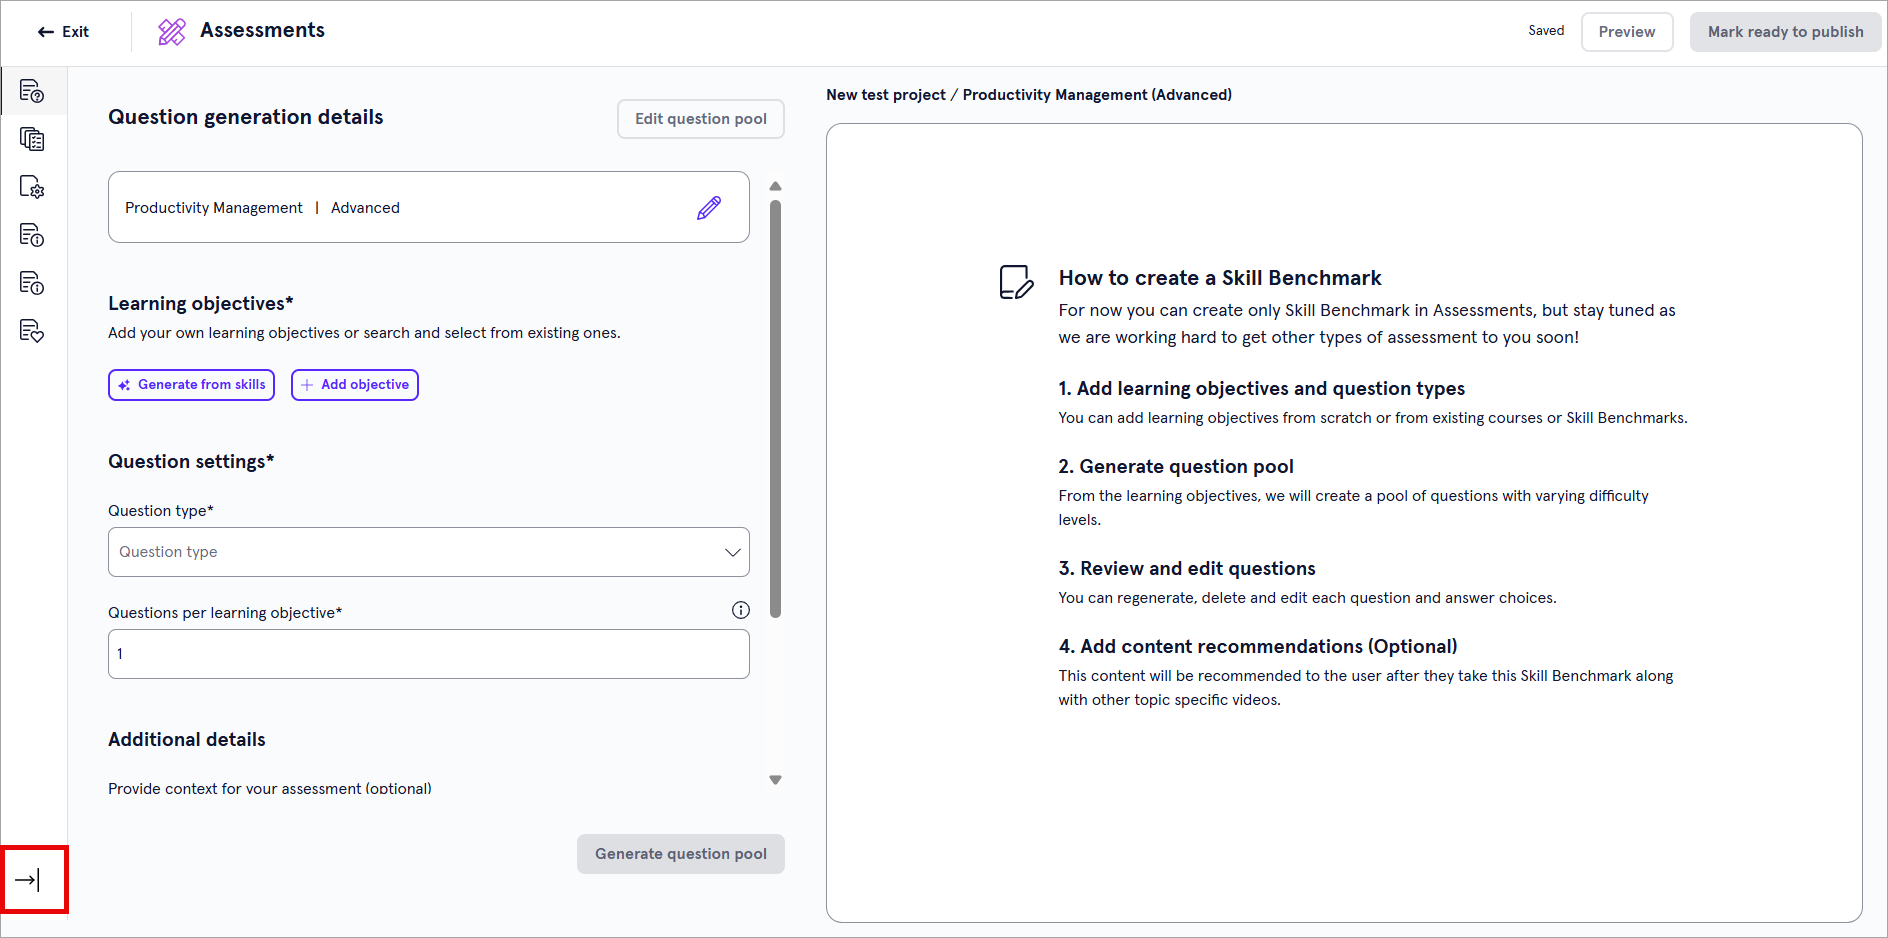The image size is (1888, 938).
Task: Go to New test project breadcrumb
Action: click(885, 95)
